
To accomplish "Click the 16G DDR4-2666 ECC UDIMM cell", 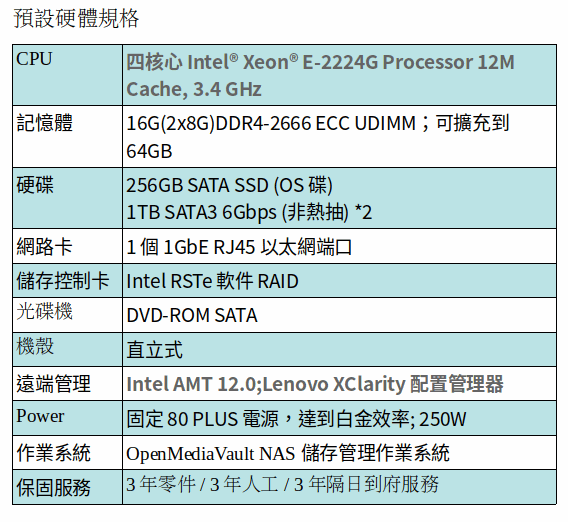I will pos(339,137).
